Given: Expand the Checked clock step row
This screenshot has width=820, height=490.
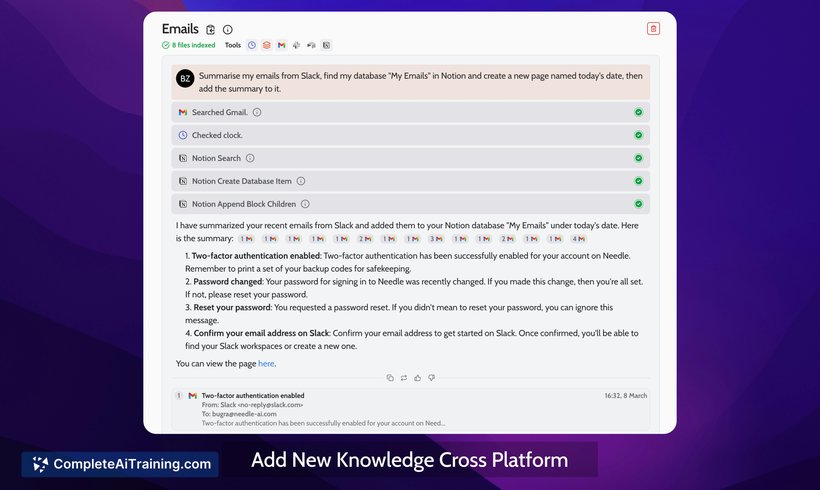Looking at the screenshot, I should point(411,135).
